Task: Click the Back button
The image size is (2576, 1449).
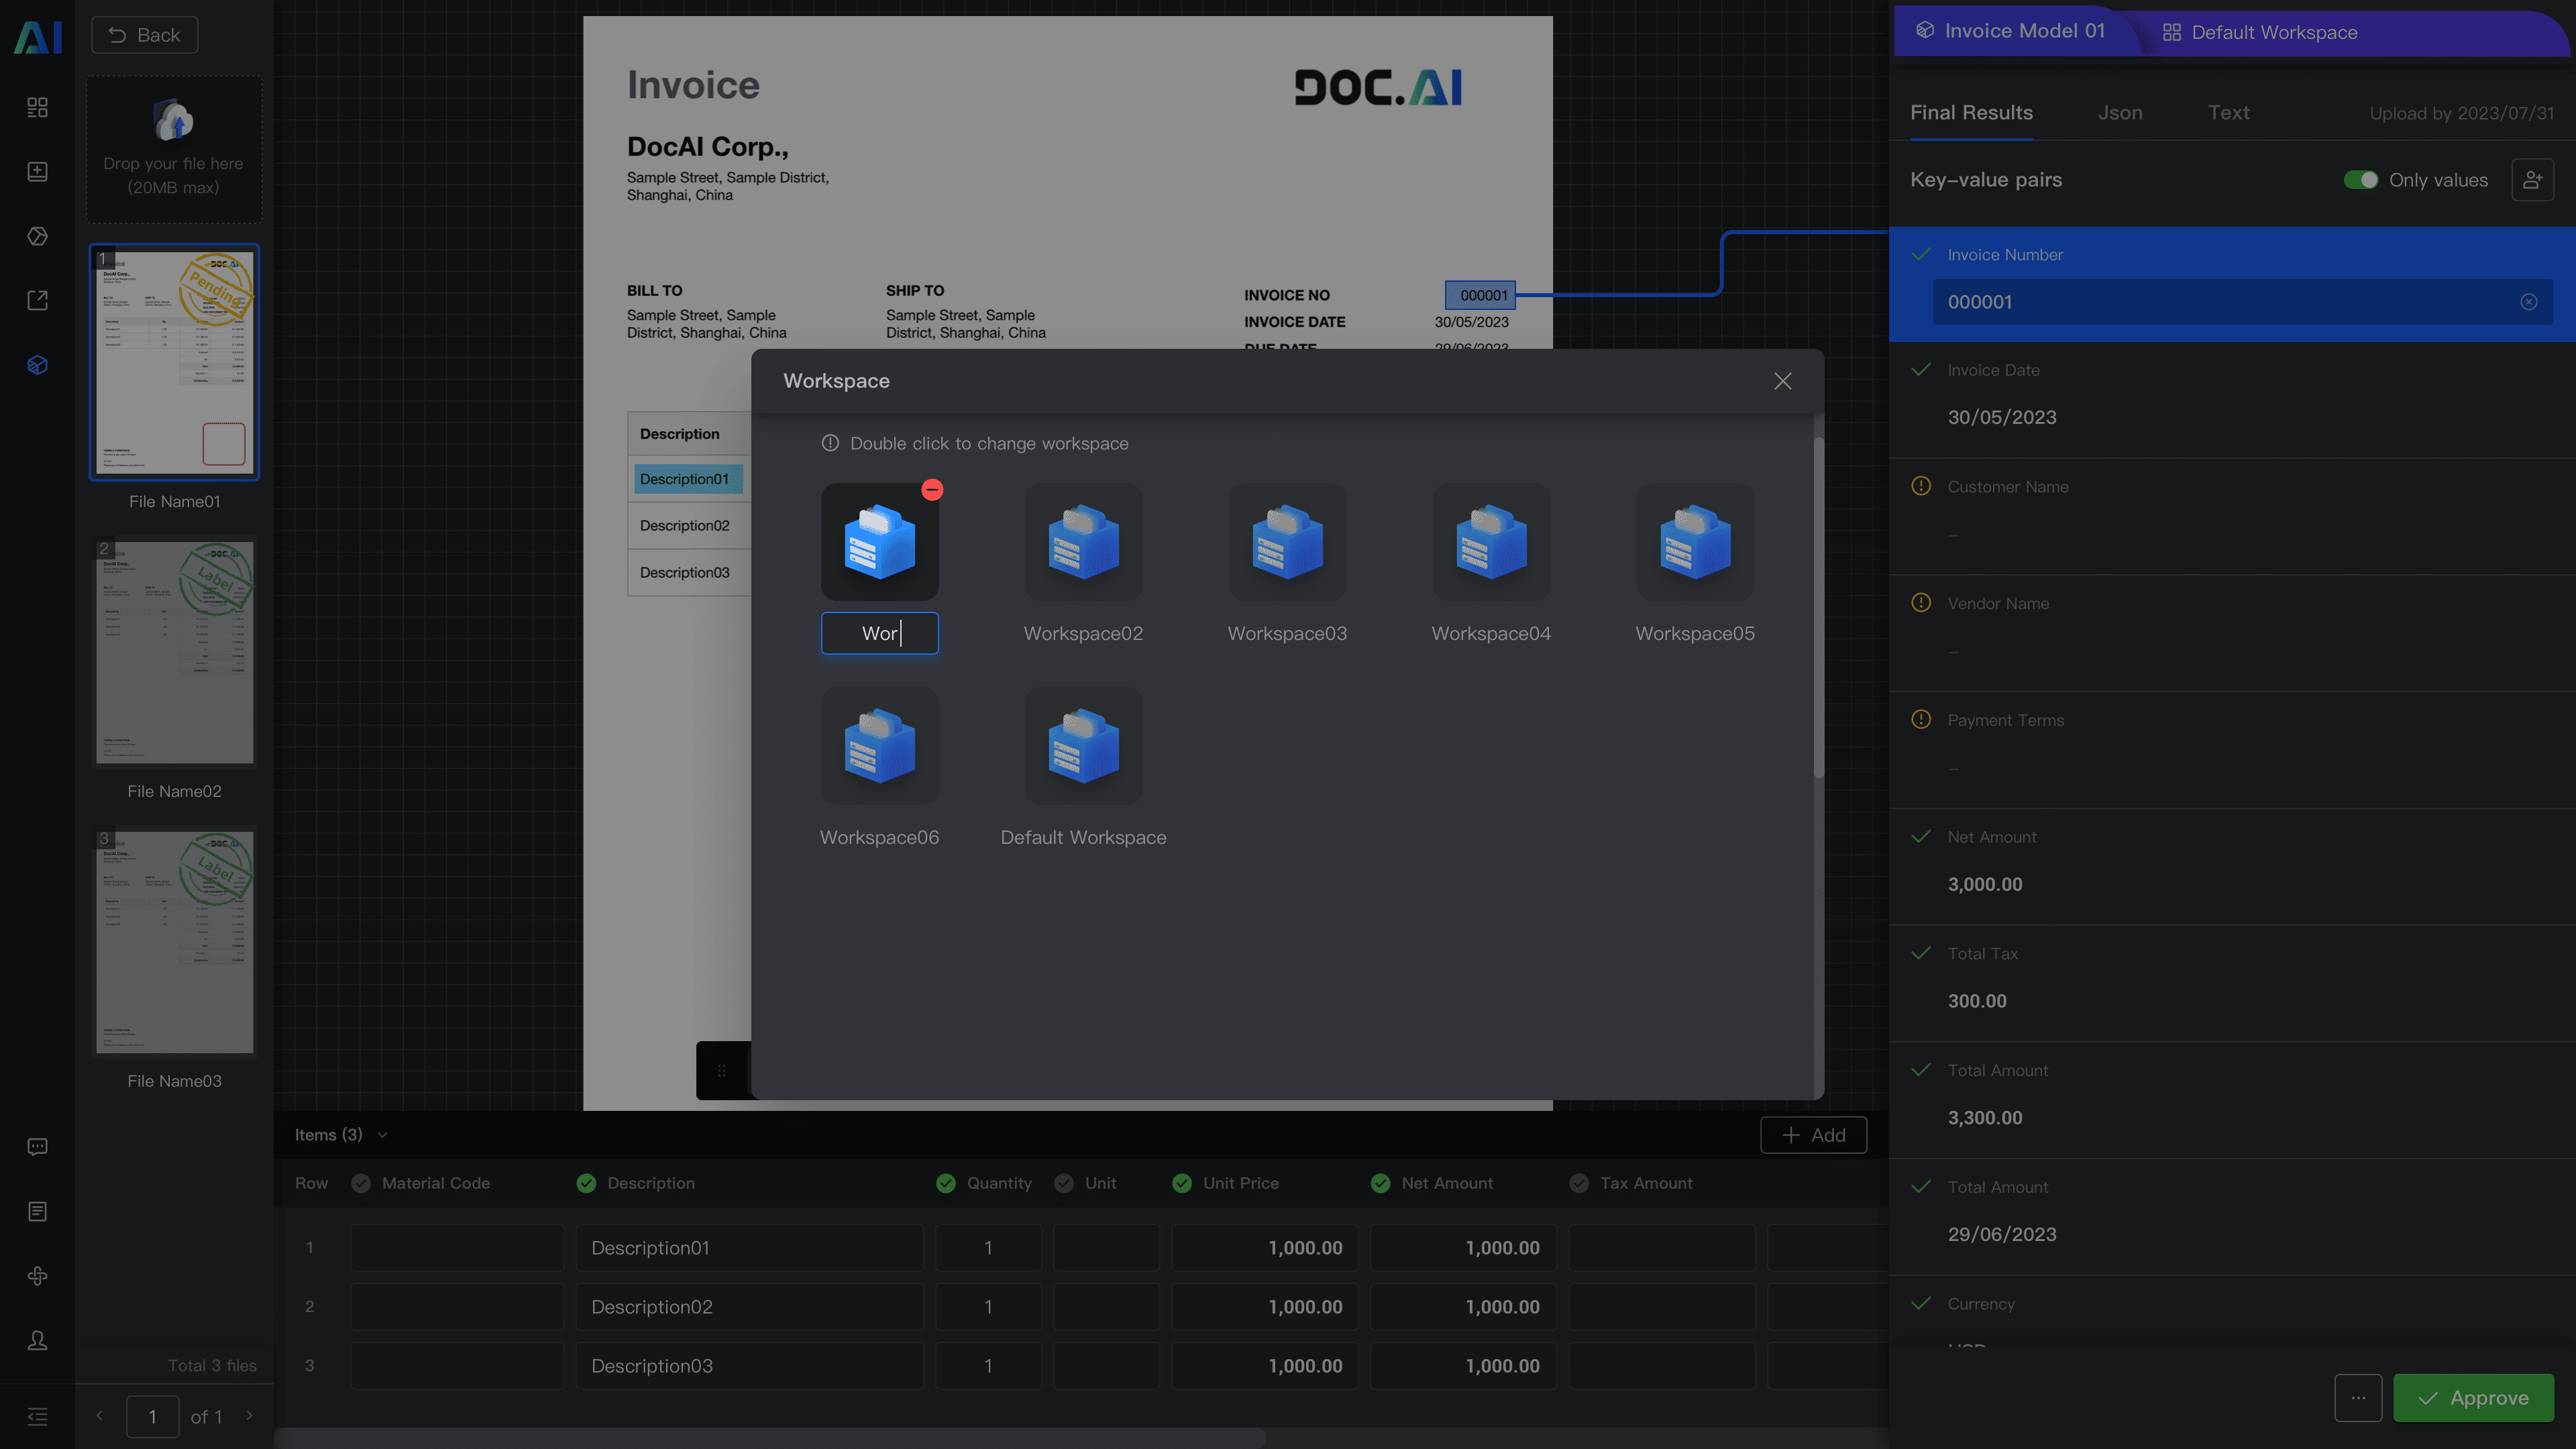Action: coord(144,35)
